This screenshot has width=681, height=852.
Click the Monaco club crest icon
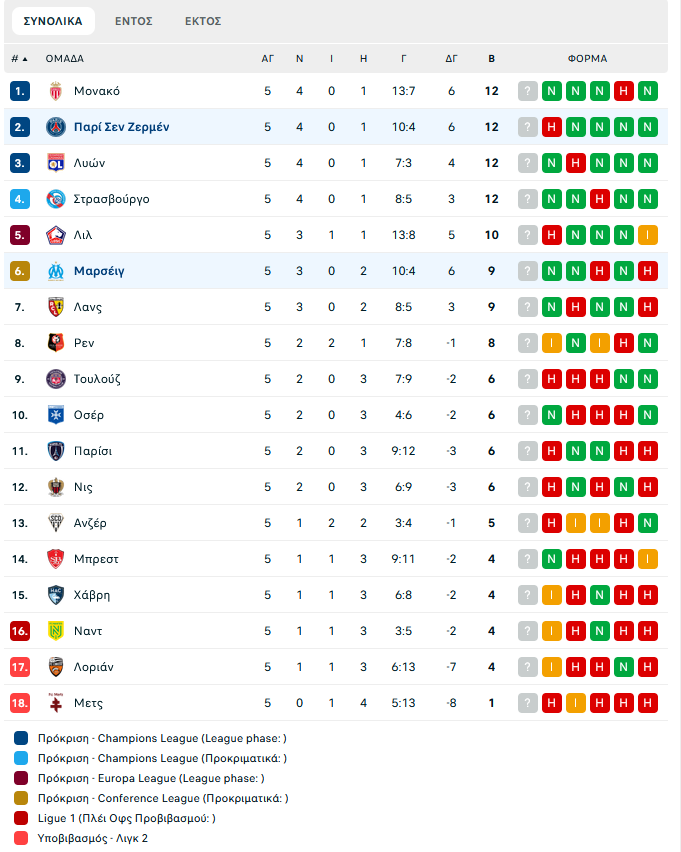(55, 91)
